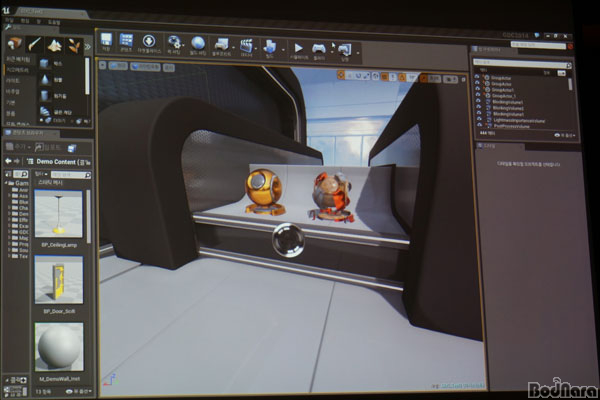Select the scale transform gizmo icon
The image size is (600, 400).
pos(367,76)
